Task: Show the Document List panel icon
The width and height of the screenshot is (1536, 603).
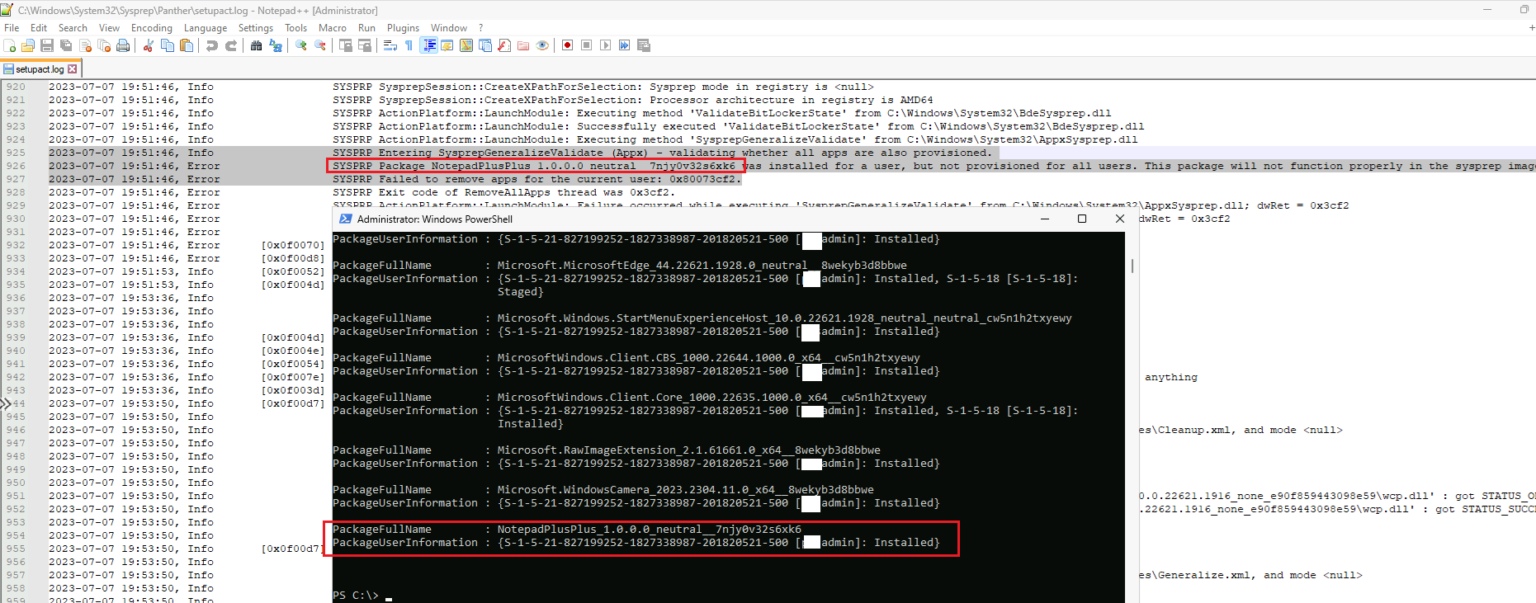Action: click(x=485, y=45)
